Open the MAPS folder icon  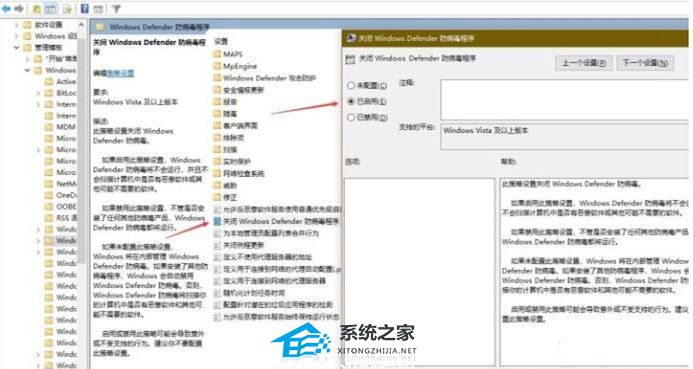pos(217,54)
